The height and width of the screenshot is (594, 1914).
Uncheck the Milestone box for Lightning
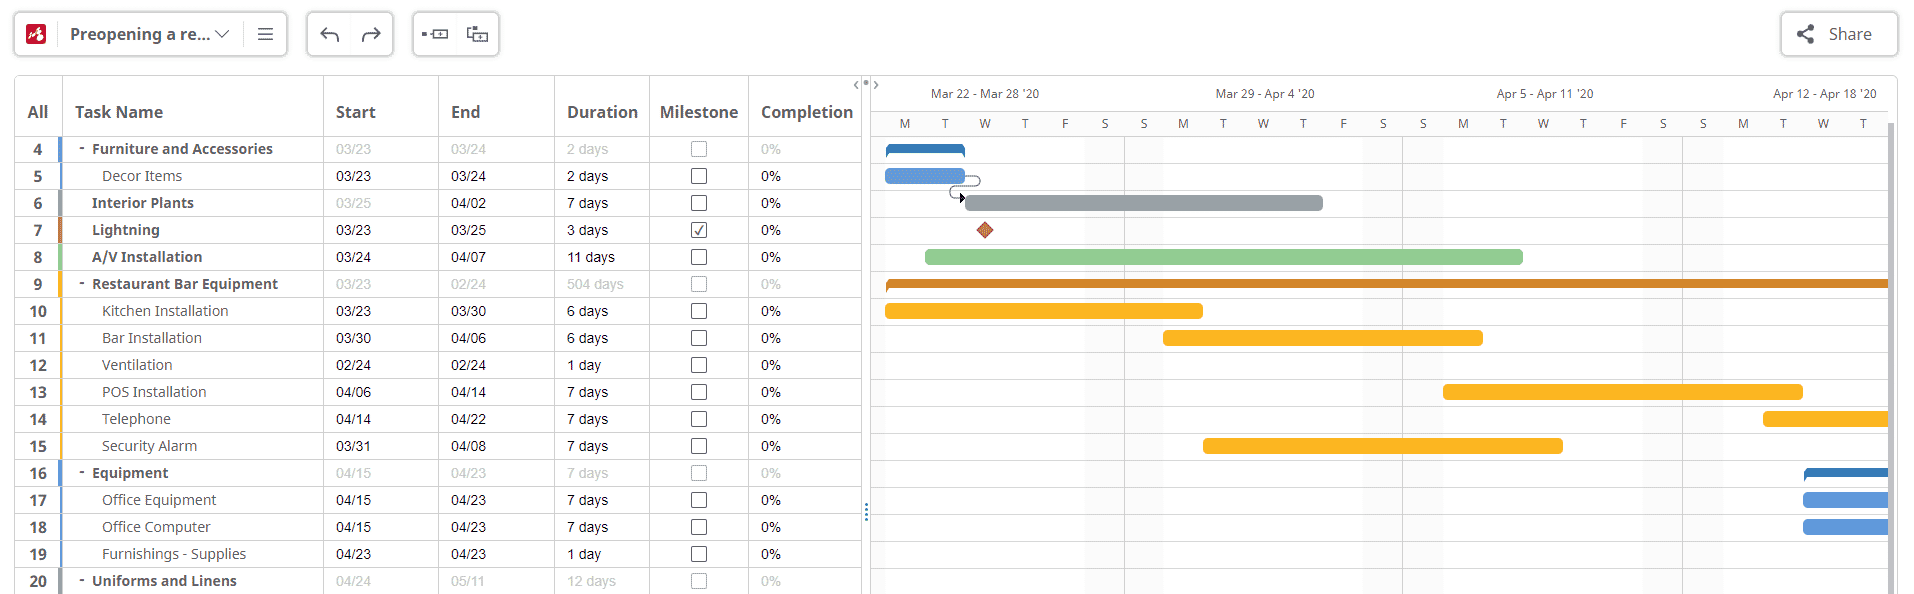(x=698, y=229)
